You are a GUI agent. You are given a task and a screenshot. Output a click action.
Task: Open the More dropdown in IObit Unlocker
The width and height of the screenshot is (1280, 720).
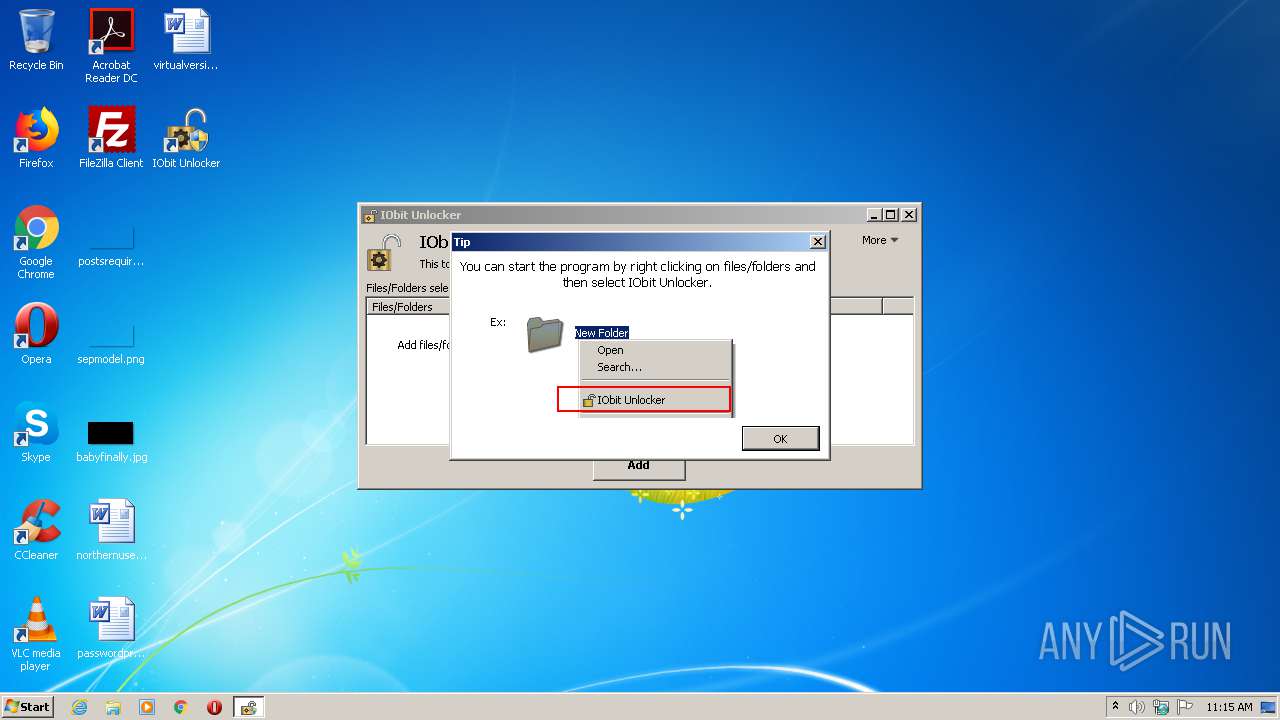pyautogui.click(x=880, y=240)
